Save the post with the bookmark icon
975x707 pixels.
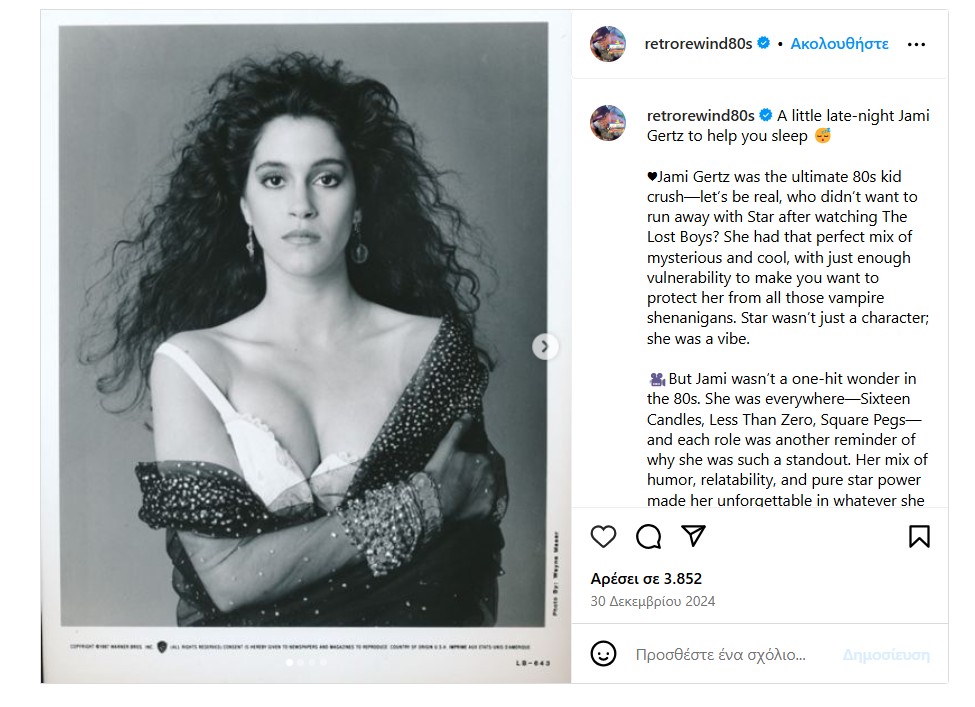tap(919, 537)
